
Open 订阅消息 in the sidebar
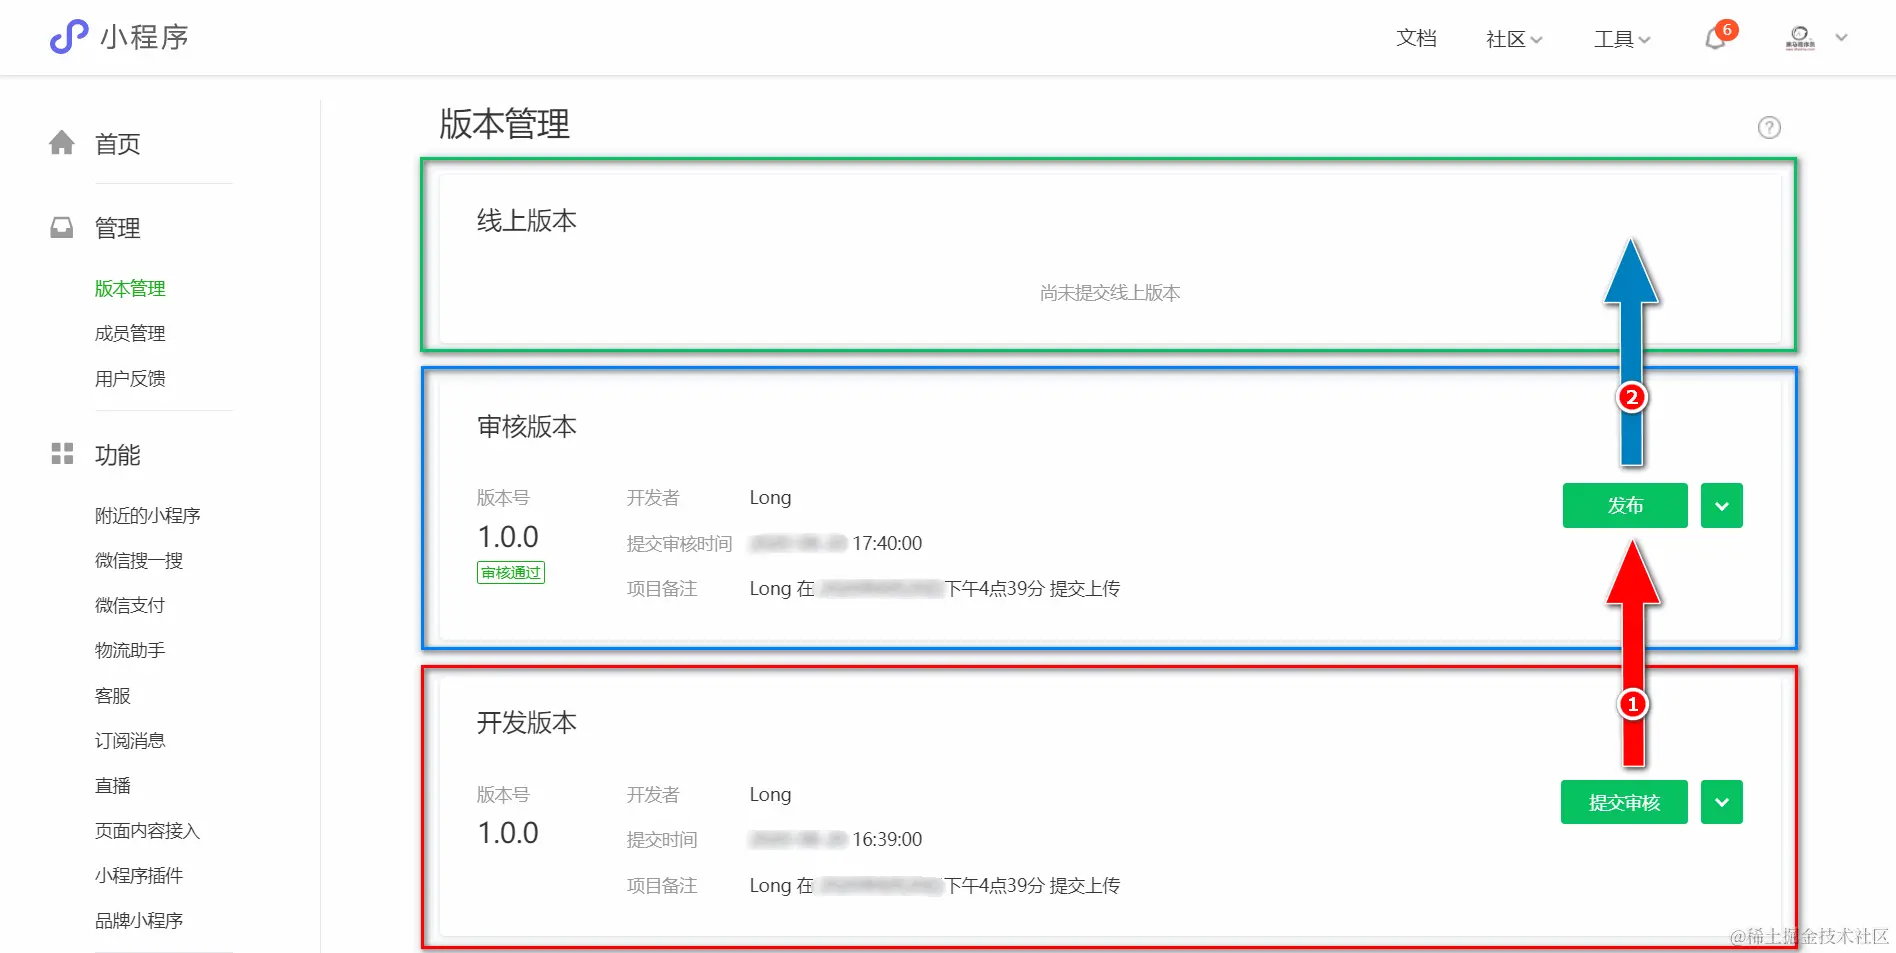130,740
